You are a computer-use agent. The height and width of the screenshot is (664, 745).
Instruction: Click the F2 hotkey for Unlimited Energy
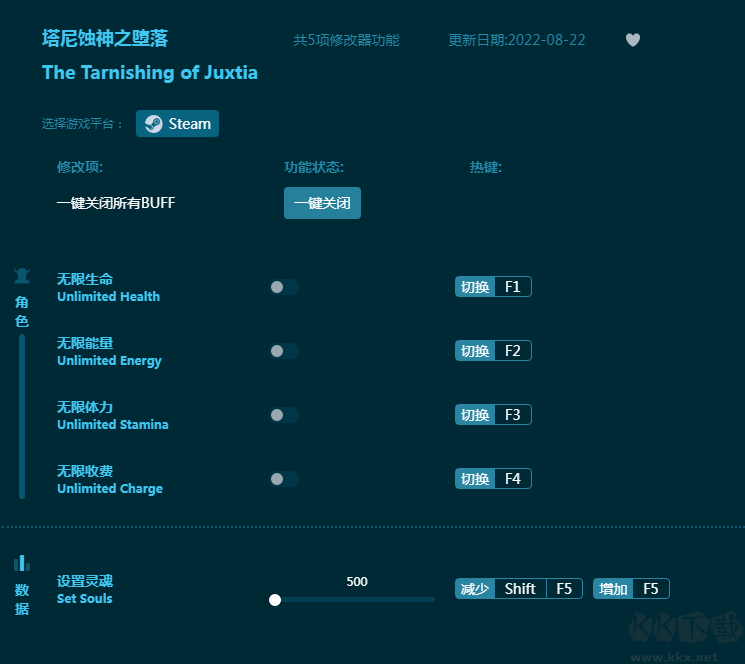tap(513, 351)
